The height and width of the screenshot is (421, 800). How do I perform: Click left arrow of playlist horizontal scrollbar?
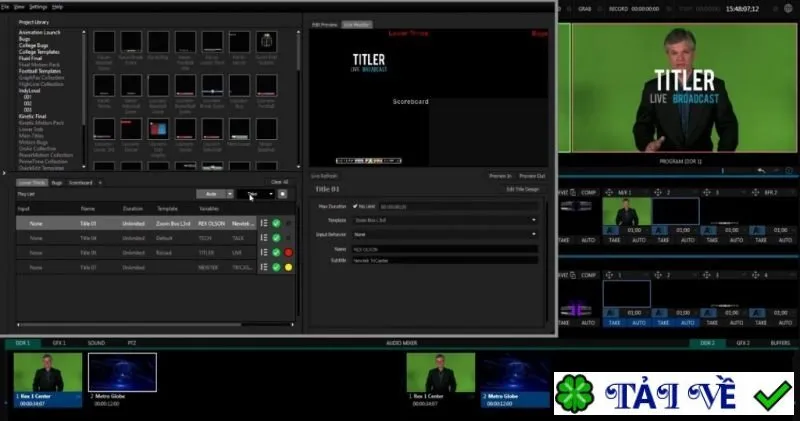(x=18, y=325)
